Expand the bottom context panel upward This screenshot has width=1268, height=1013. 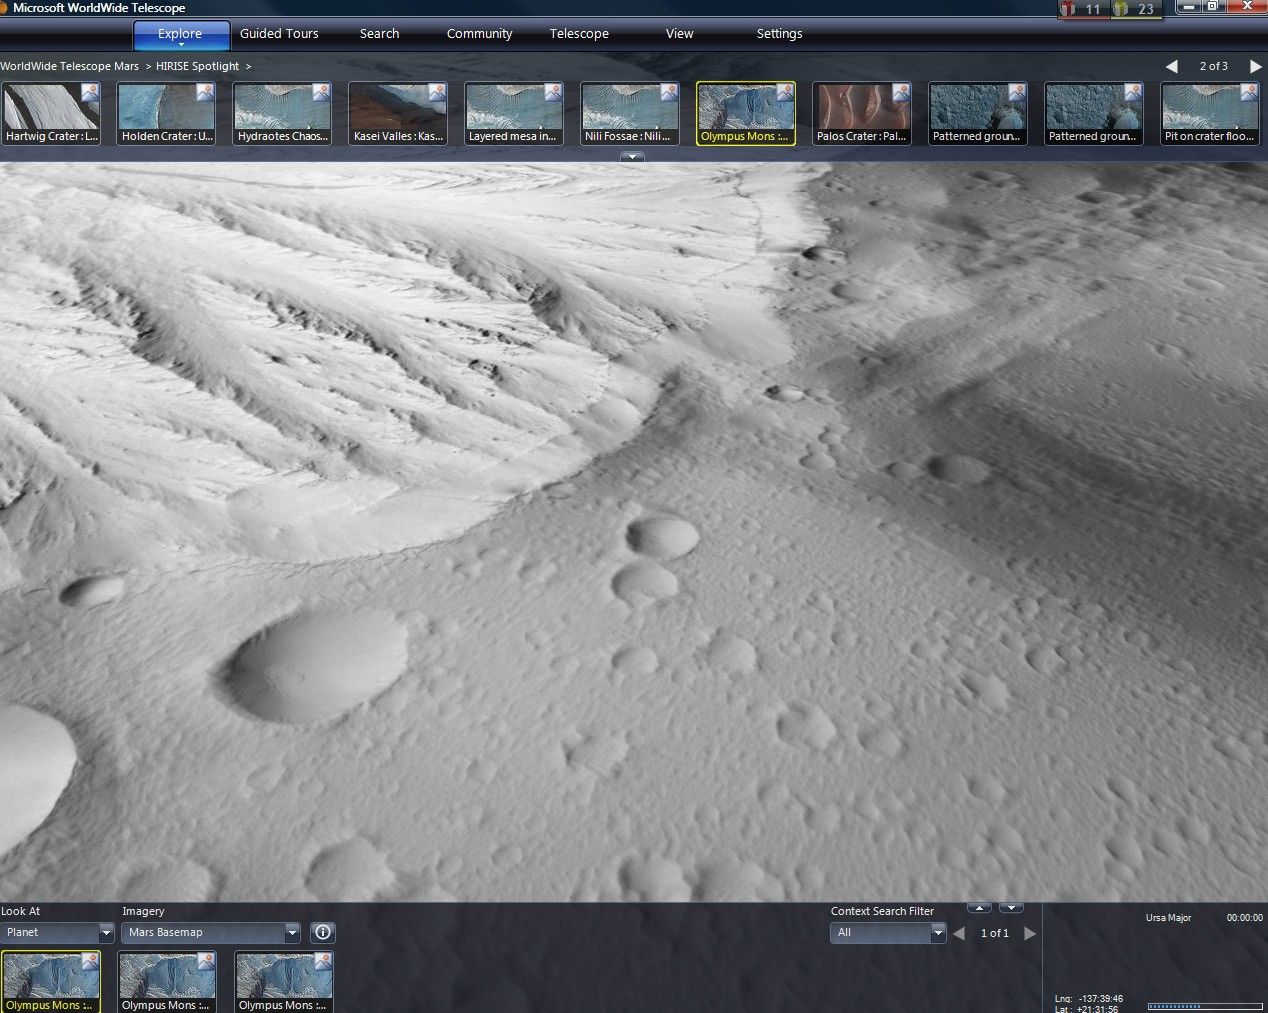pos(979,907)
